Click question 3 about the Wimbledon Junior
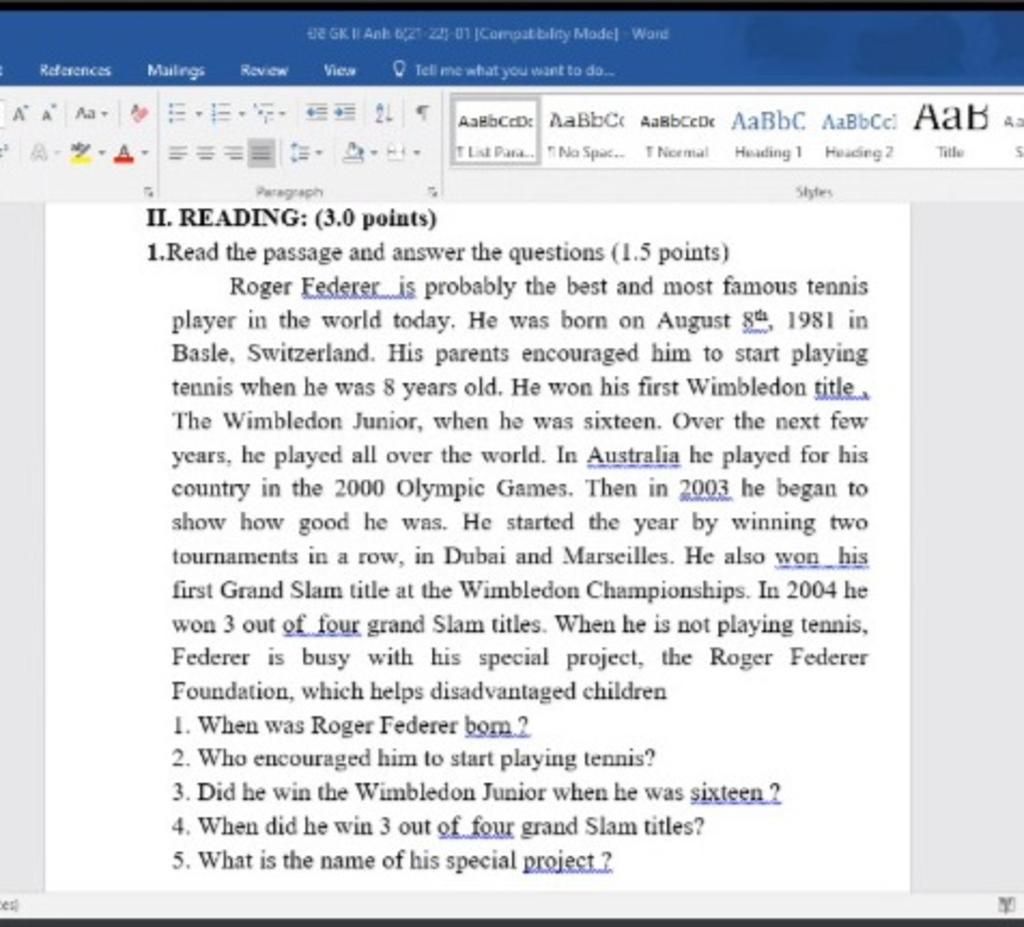 (476, 792)
